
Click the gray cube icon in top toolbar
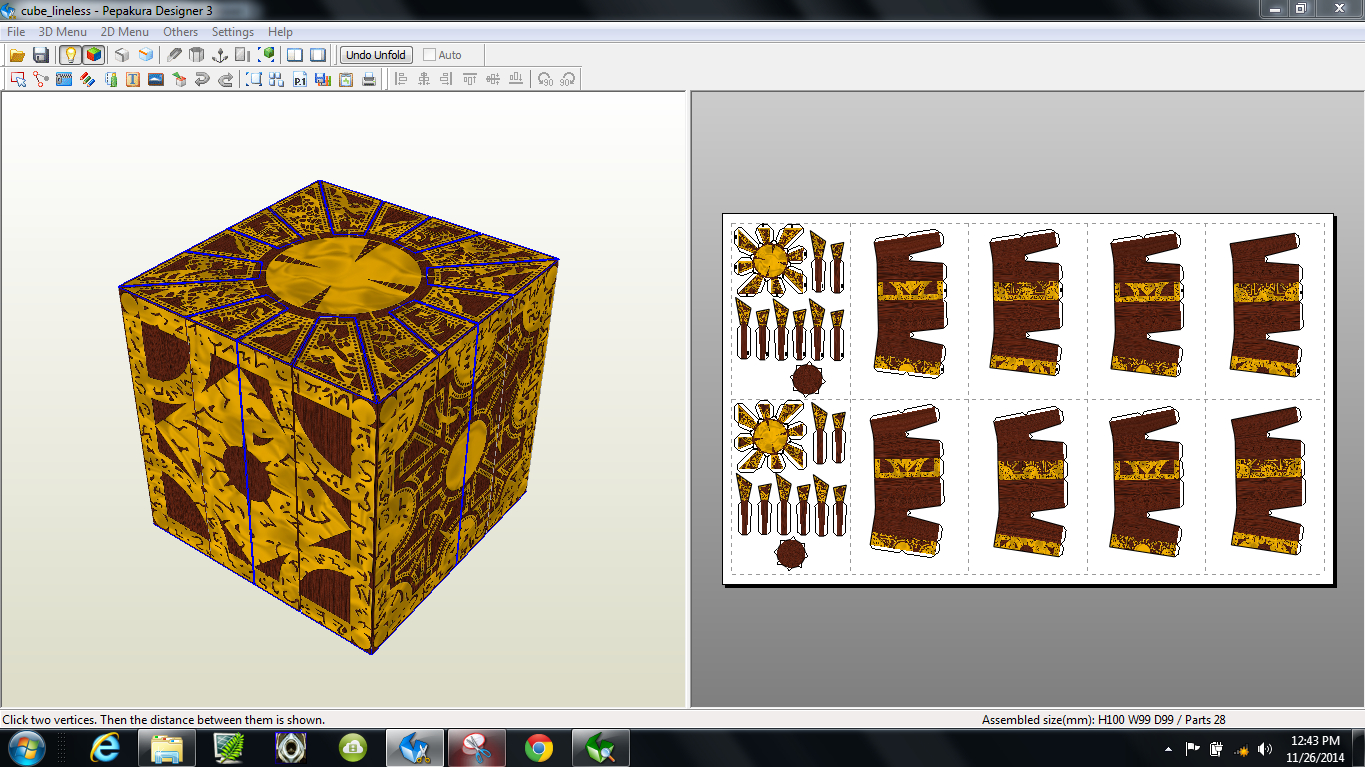tap(122, 55)
